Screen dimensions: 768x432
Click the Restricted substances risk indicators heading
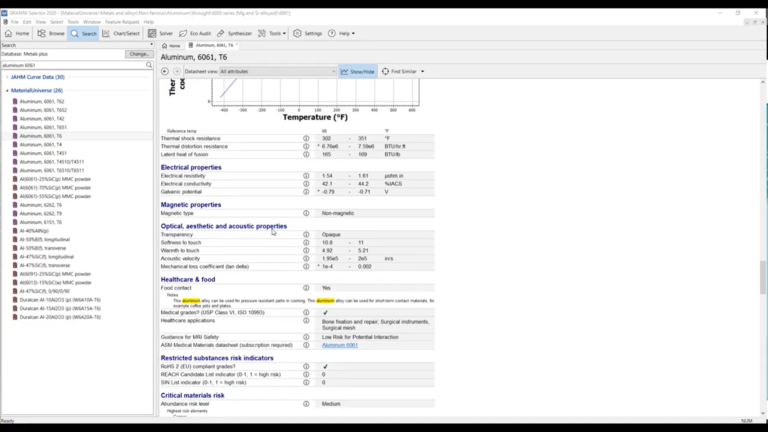(x=217, y=358)
